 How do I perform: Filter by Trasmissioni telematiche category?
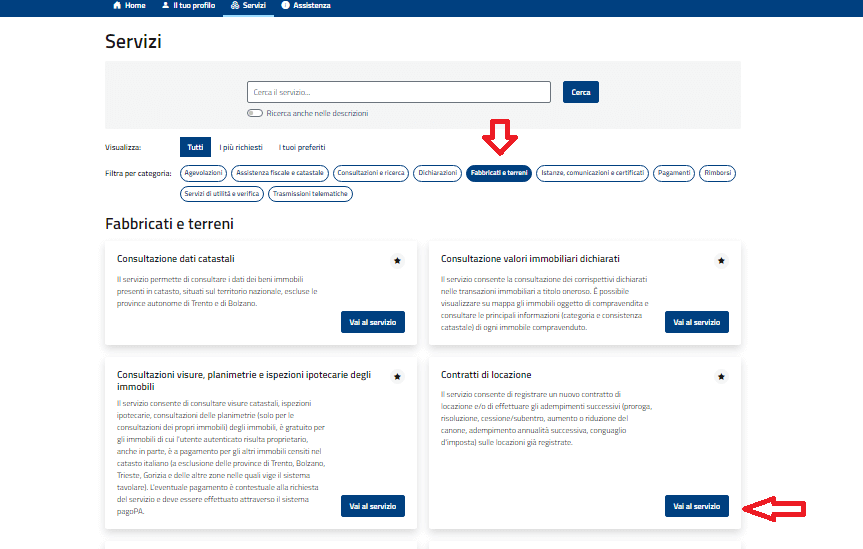[x=310, y=194]
